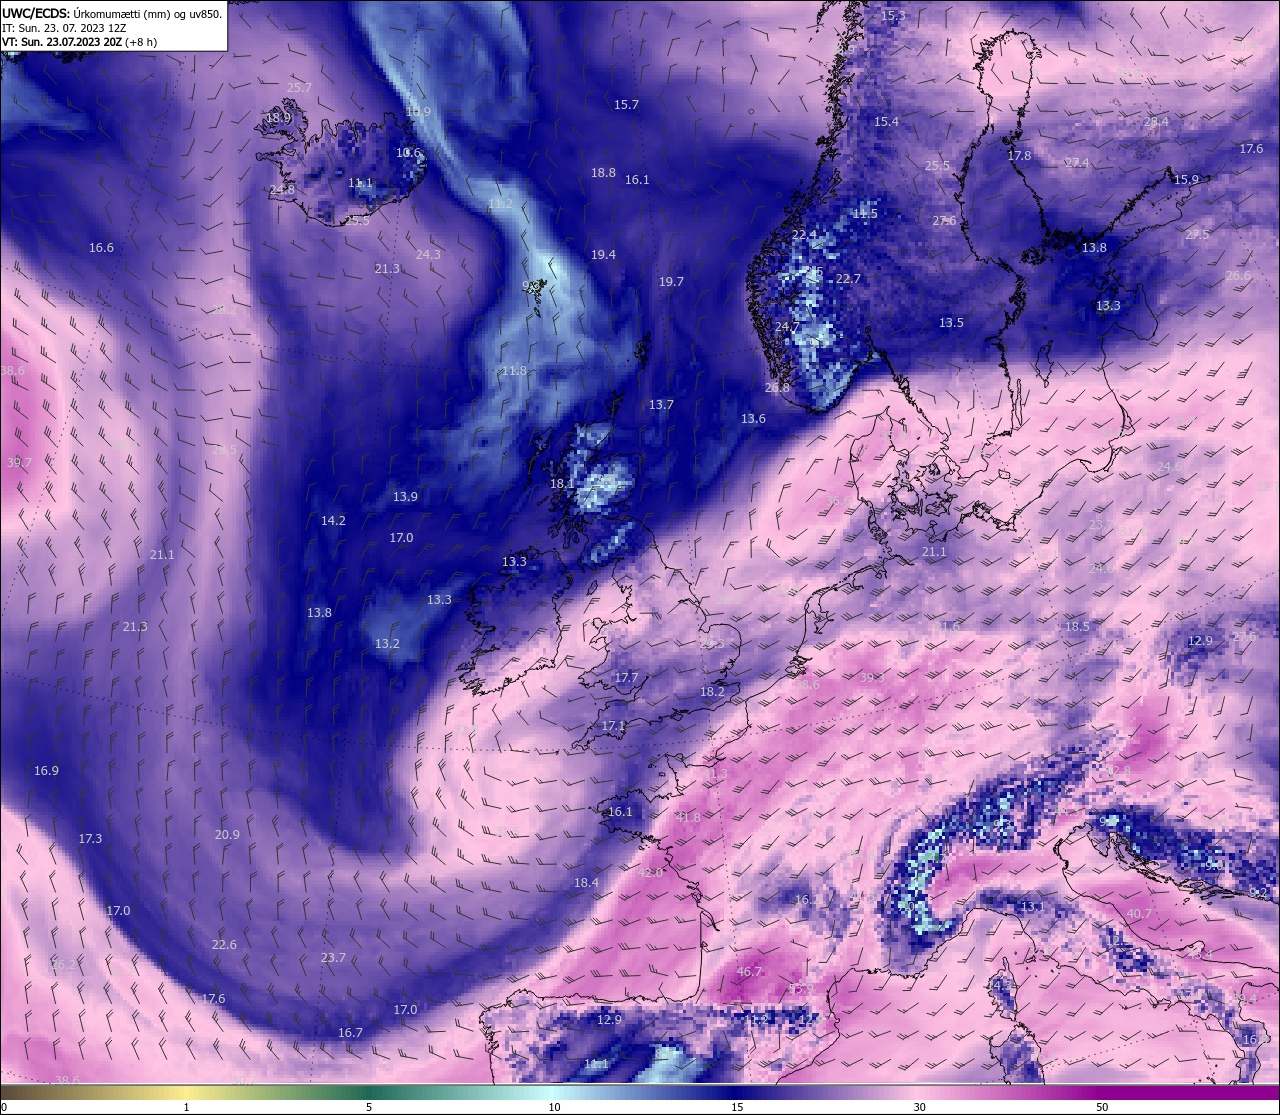Click the 16.9 value in the lower left
1280x1115 pixels.
tap(46, 771)
